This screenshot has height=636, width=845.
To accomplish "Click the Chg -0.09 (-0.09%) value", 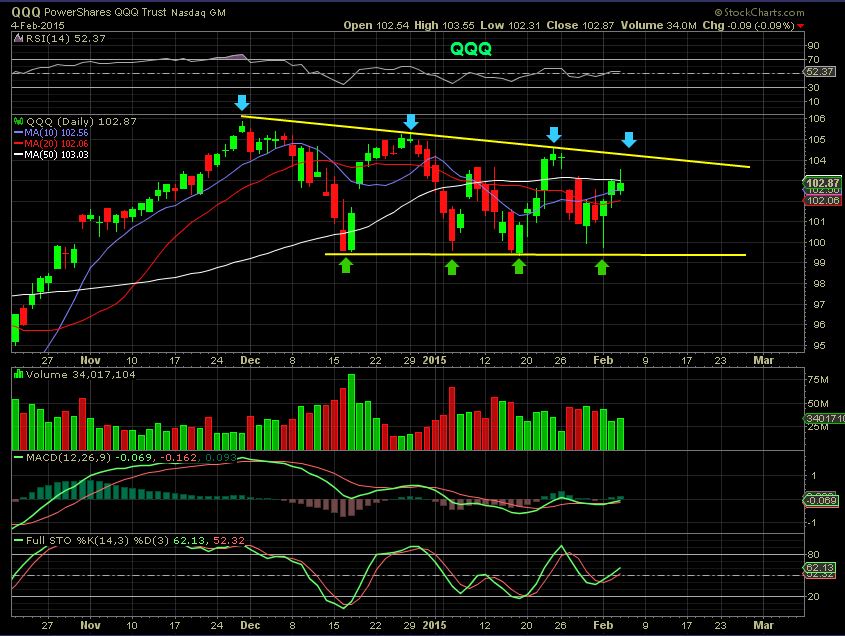I will (748, 25).
